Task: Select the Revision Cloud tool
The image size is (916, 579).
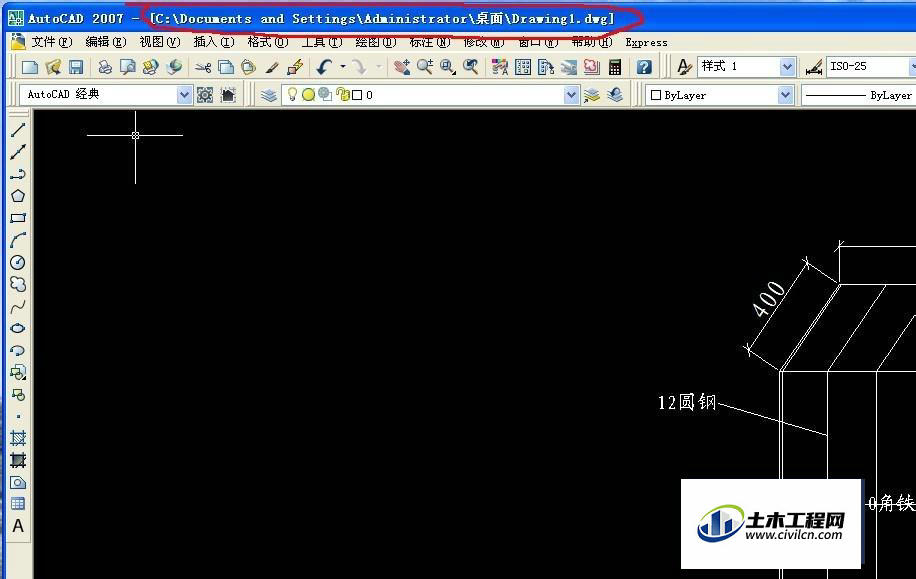Action: (18, 284)
